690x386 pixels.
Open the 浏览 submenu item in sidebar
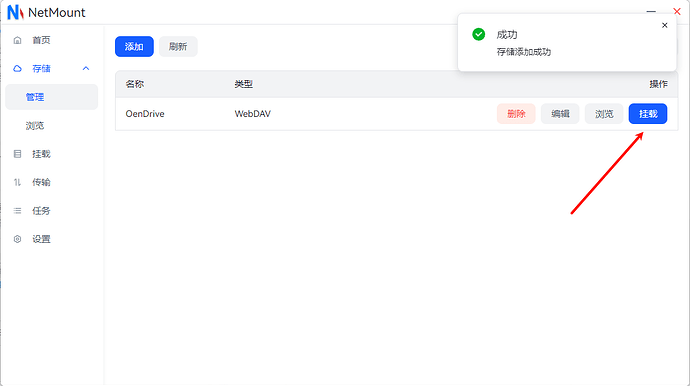[51, 126]
